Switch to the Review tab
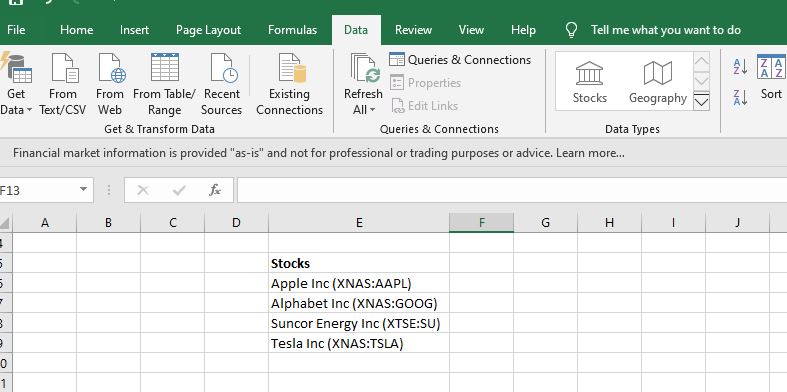Viewport: 787px width, 392px height. click(413, 30)
